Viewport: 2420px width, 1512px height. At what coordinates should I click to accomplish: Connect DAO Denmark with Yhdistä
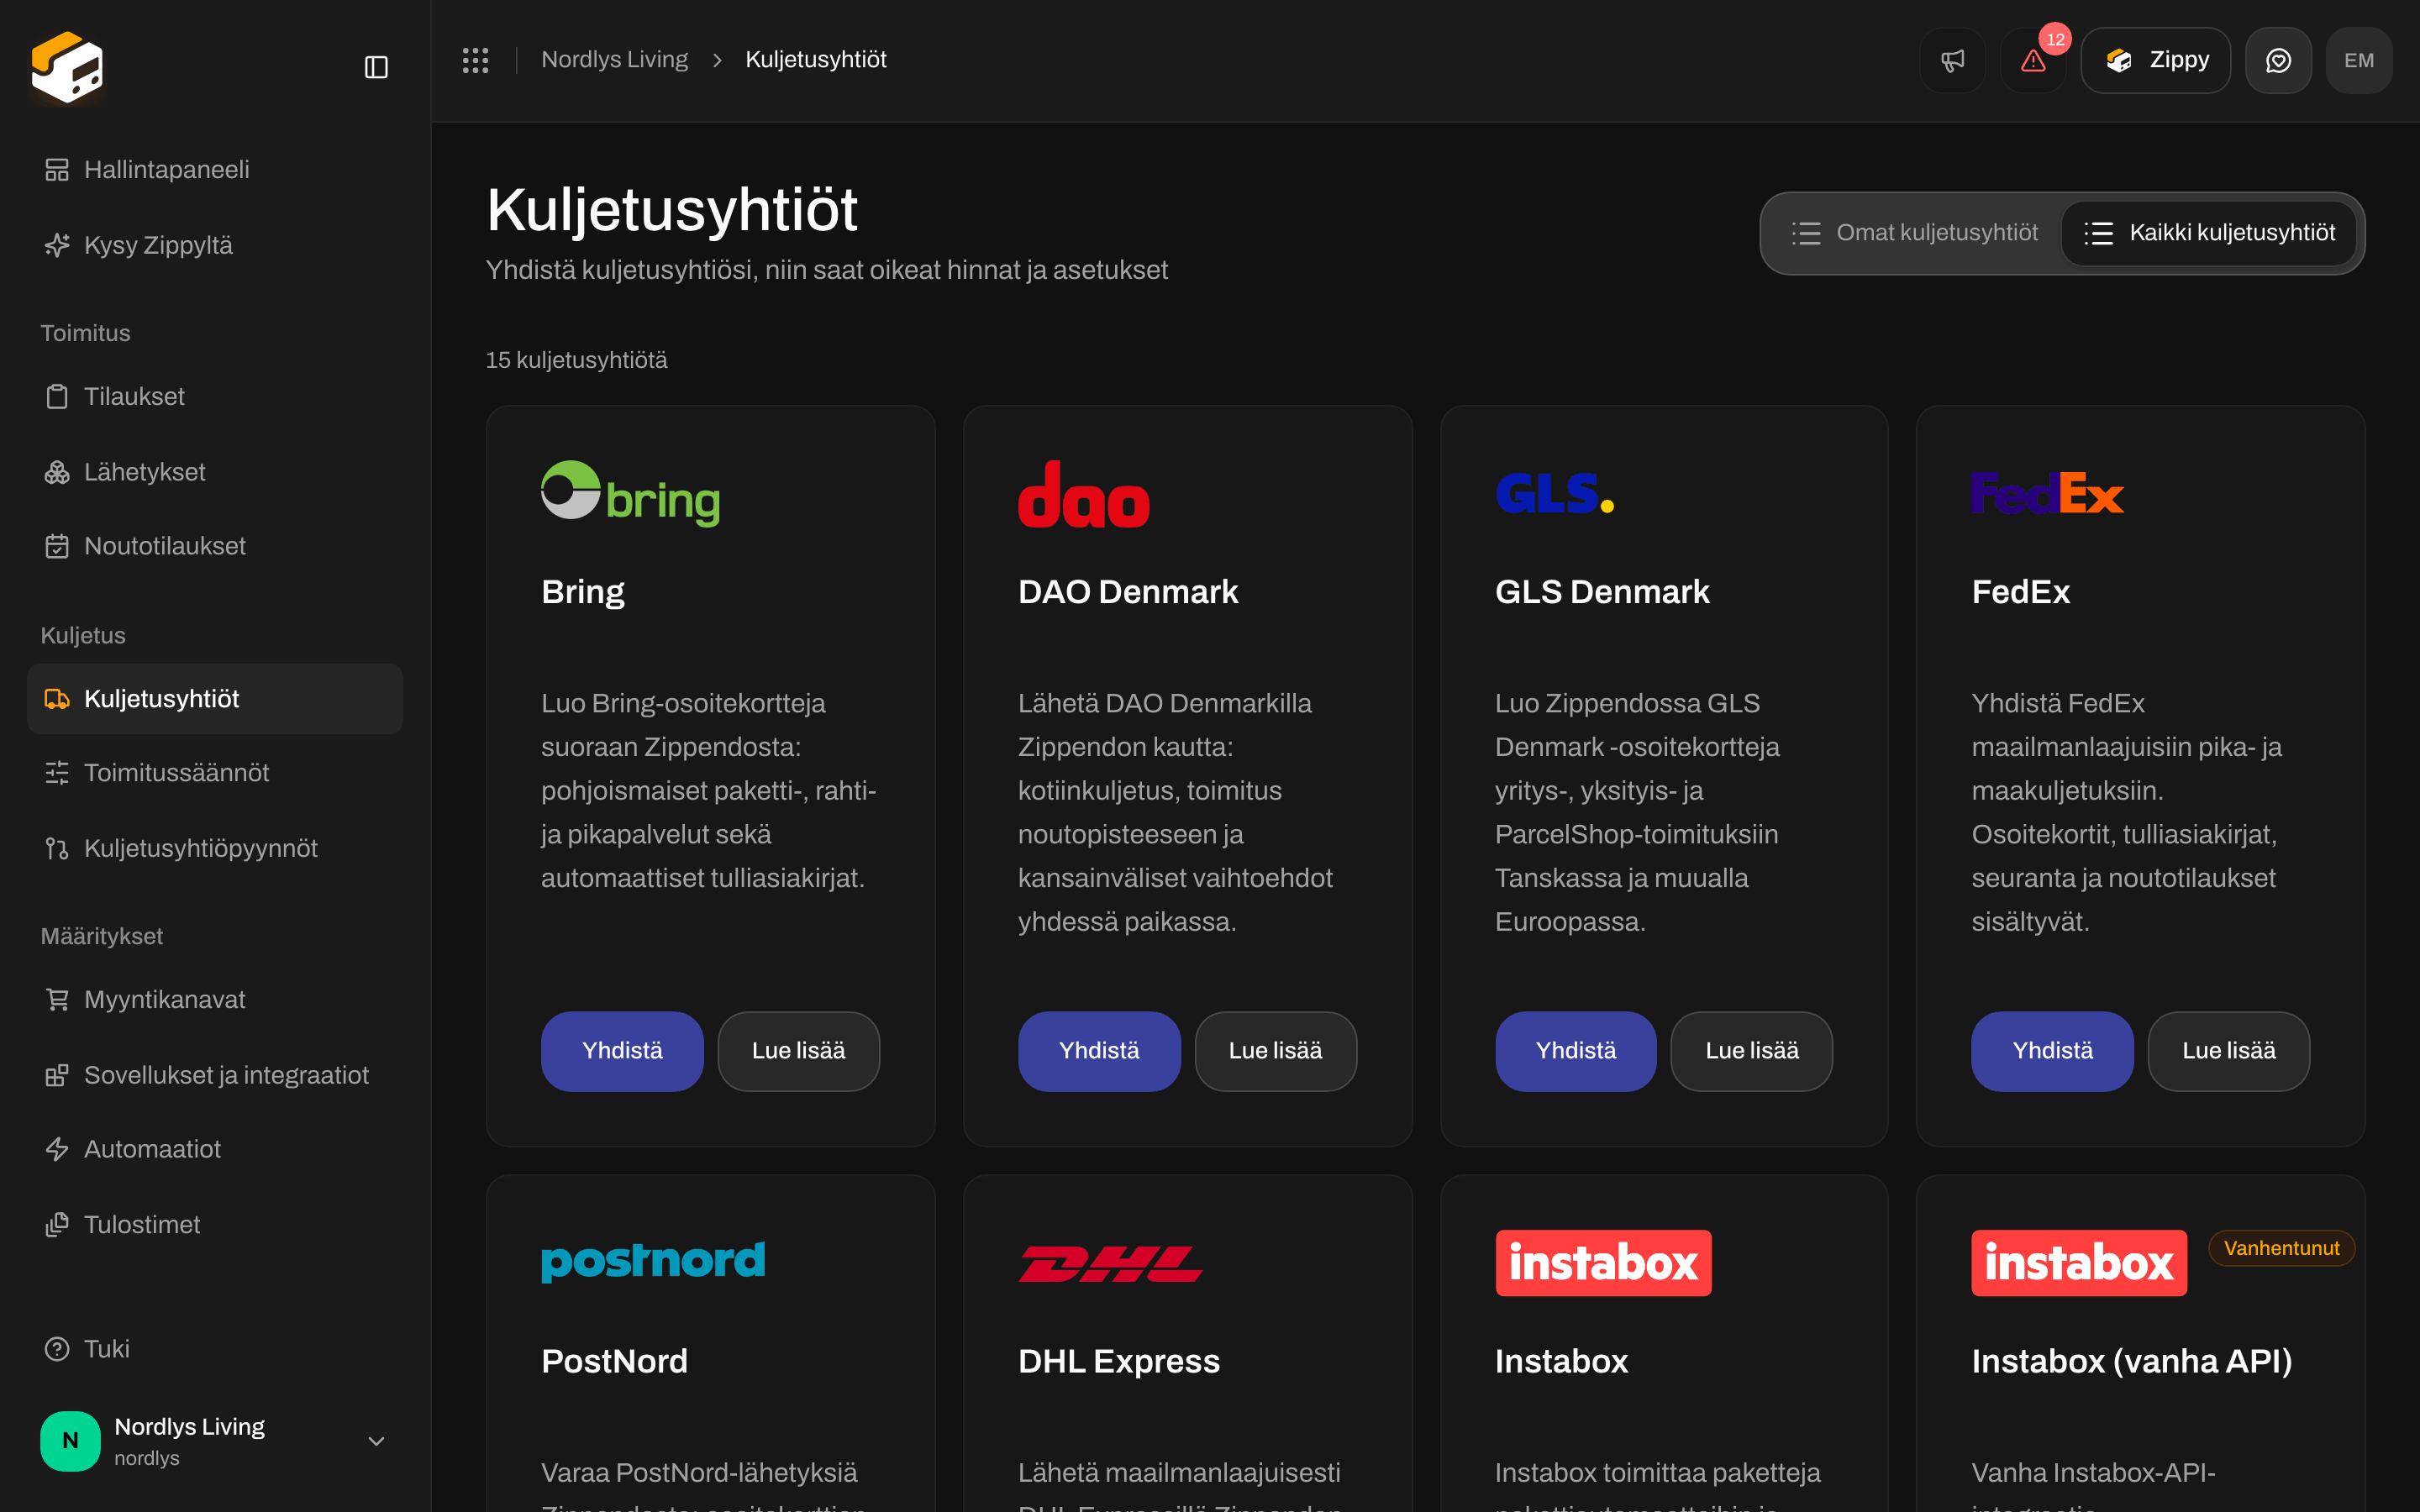(x=1099, y=1051)
